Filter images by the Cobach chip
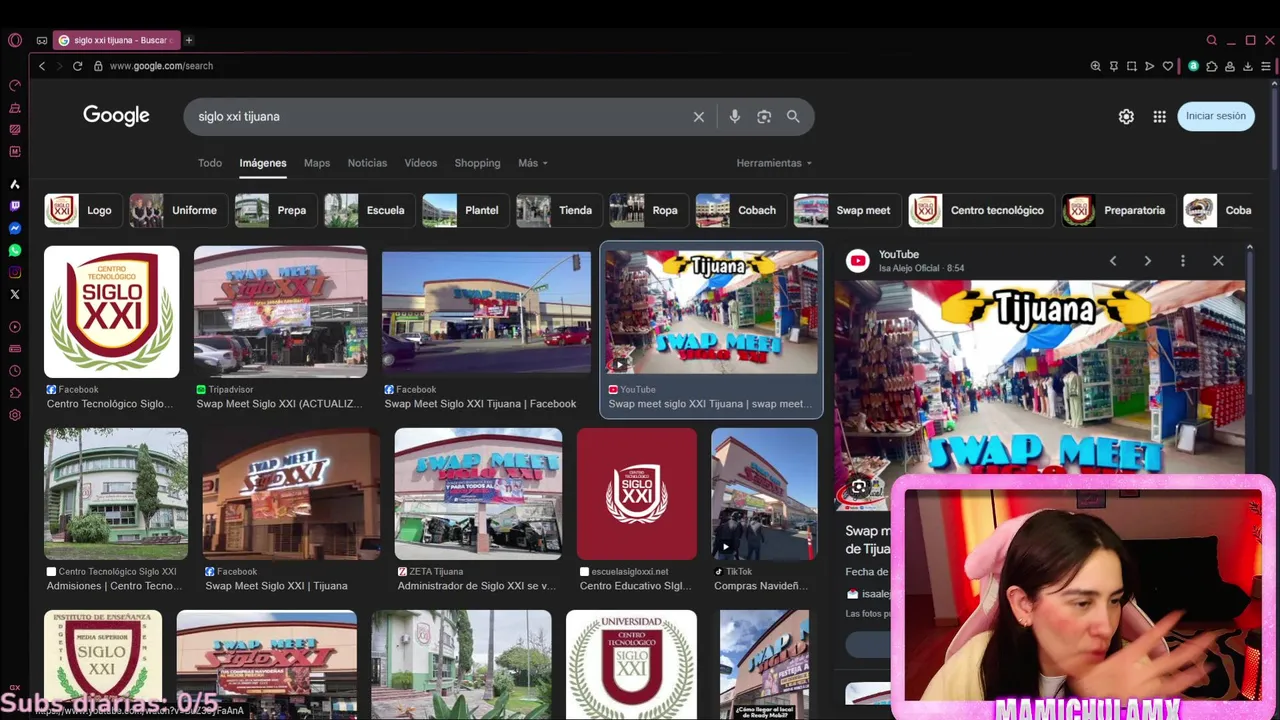The width and height of the screenshot is (1280, 720). pos(740,210)
